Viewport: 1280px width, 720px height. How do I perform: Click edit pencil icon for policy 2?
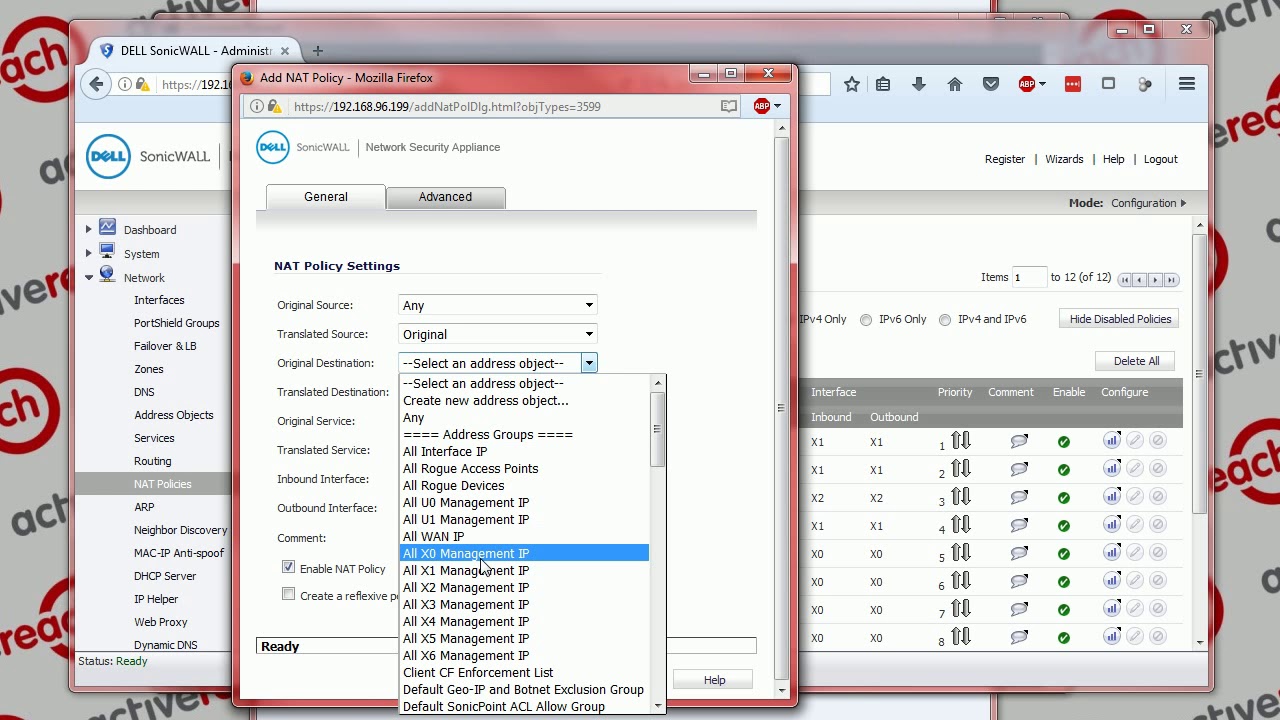pyautogui.click(x=1135, y=468)
